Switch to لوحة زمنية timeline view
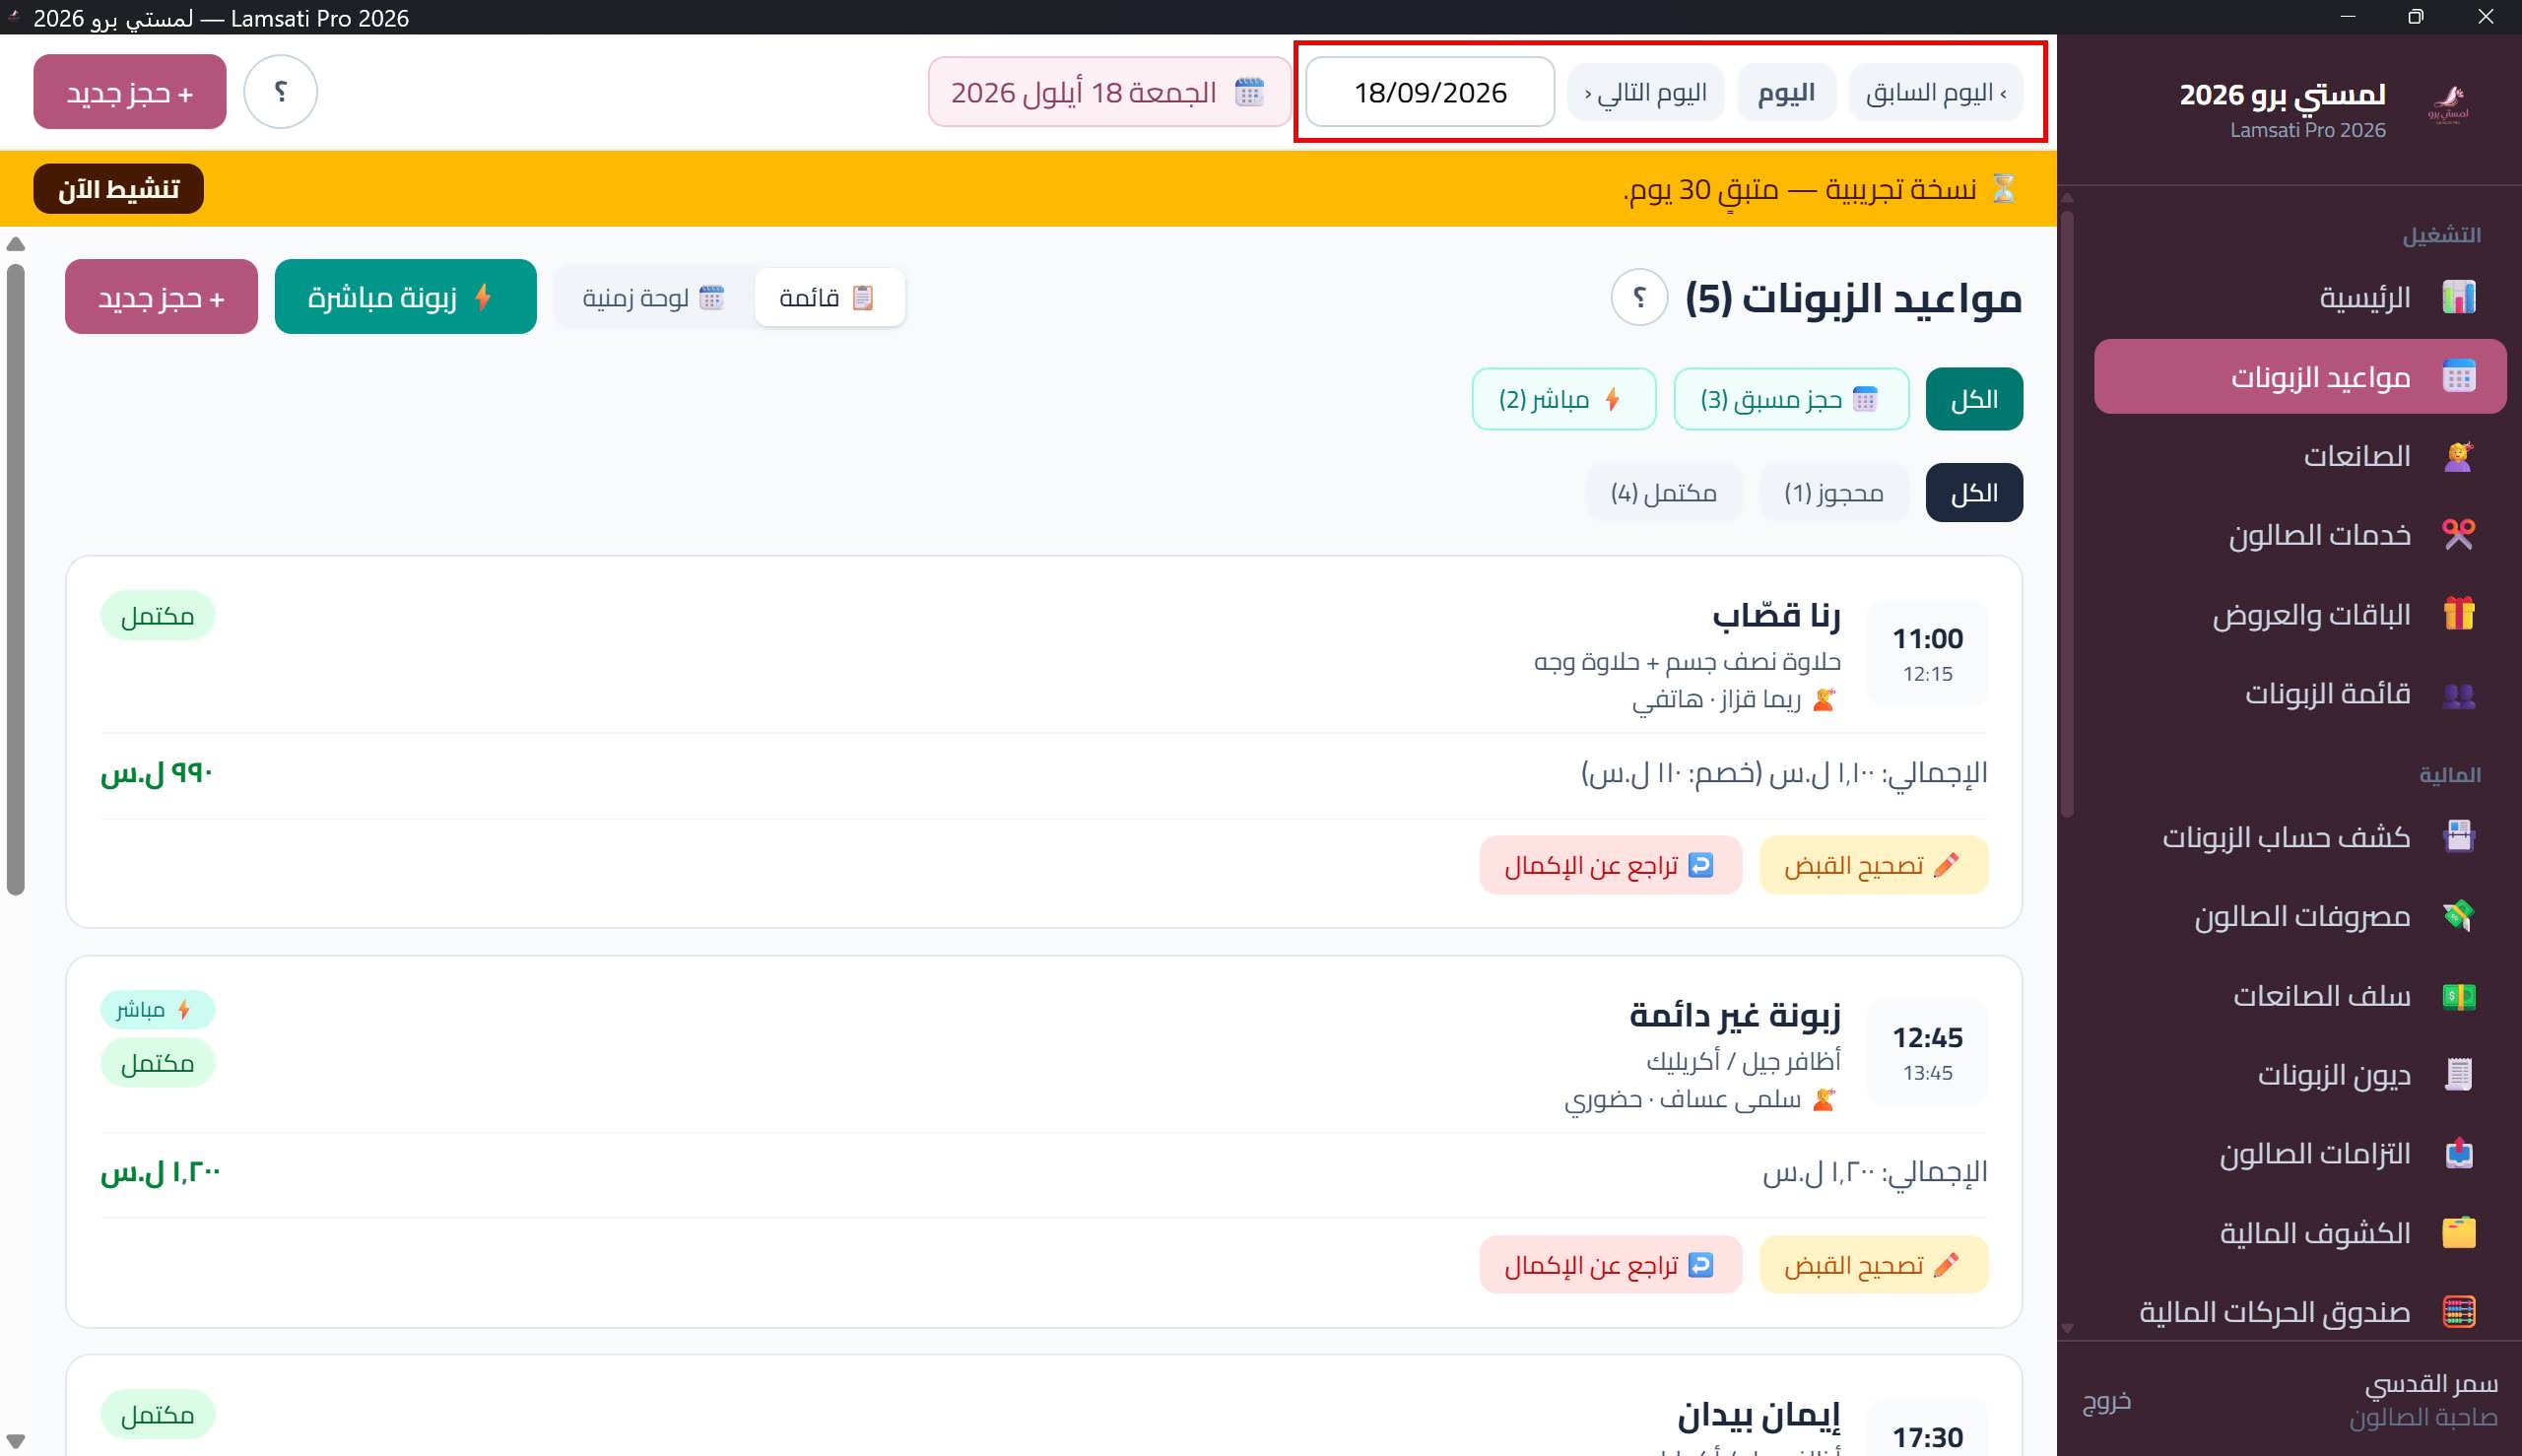Viewport: 2522px width, 1456px height. pos(654,297)
